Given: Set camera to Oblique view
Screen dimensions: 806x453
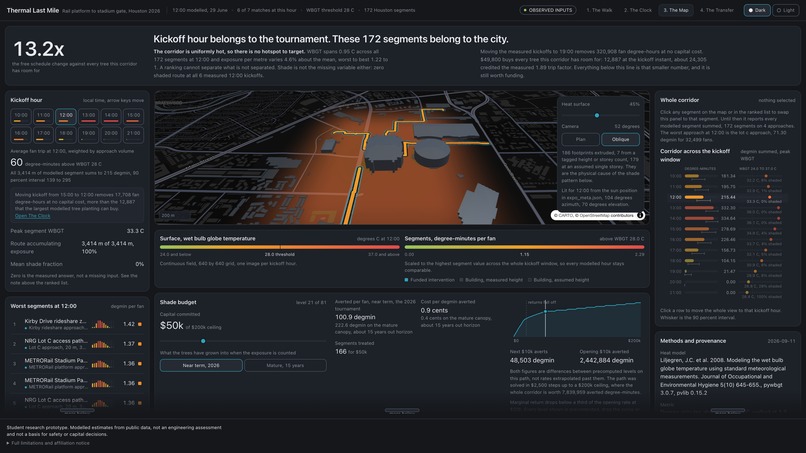Looking at the screenshot, I should [620, 139].
